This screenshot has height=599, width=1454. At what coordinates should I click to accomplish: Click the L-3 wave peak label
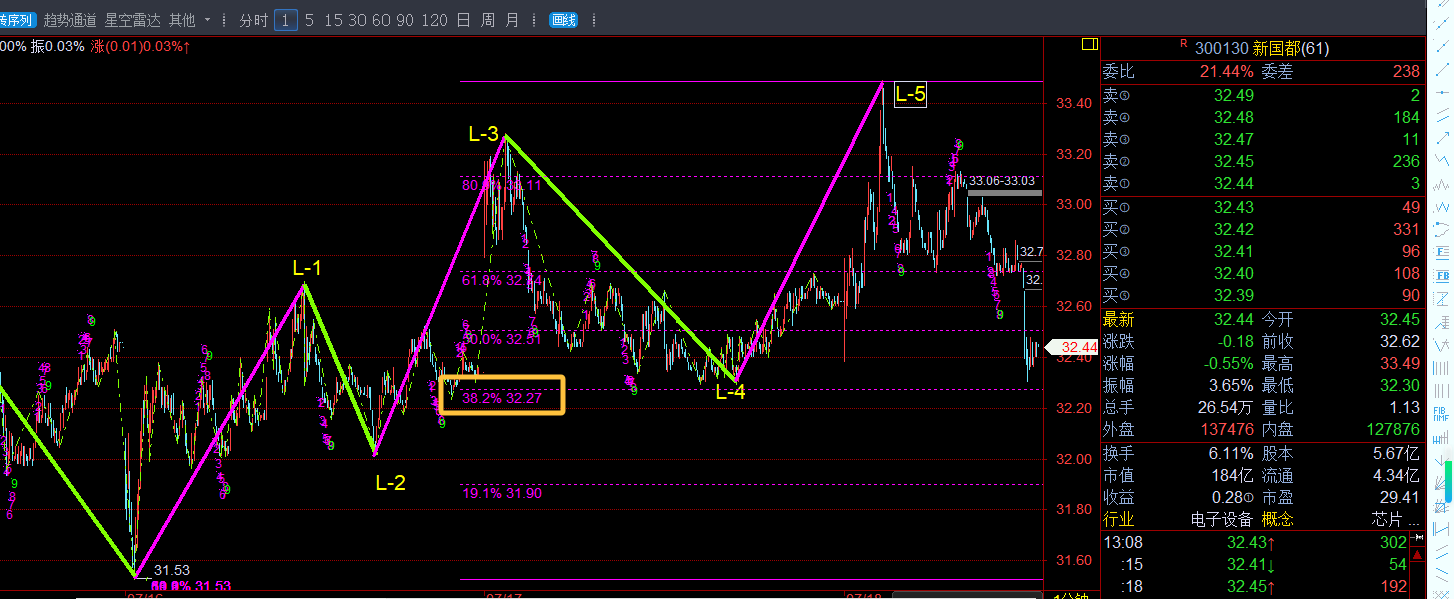(484, 133)
